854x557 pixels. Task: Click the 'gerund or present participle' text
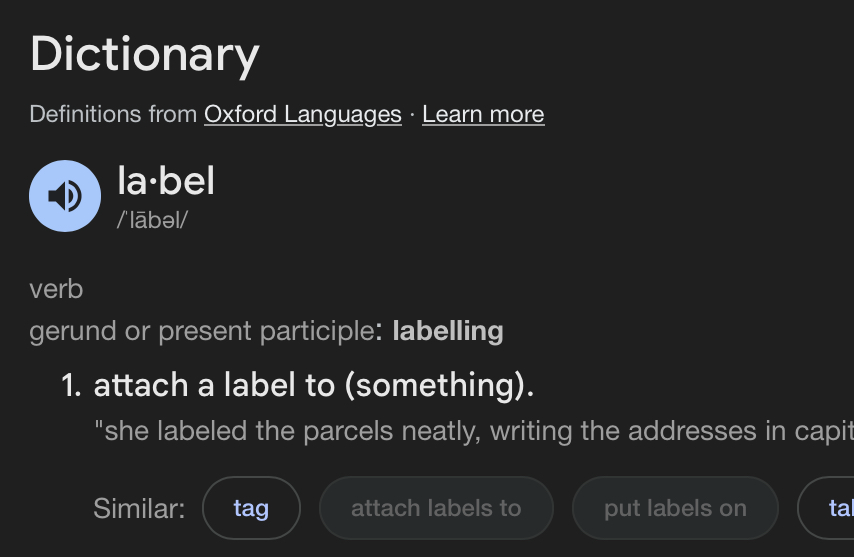click(202, 331)
